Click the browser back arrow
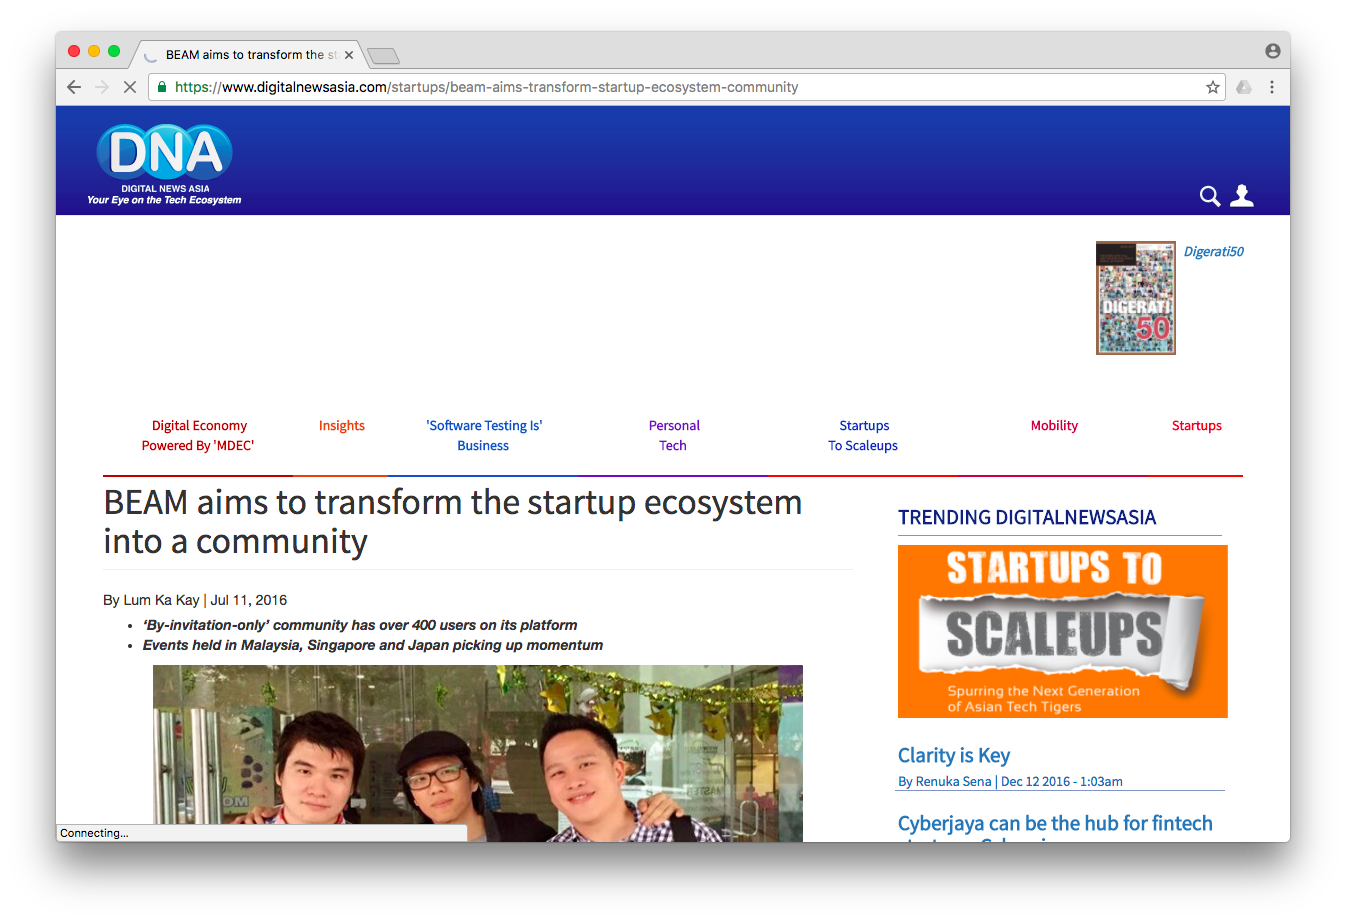 (74, 87)
